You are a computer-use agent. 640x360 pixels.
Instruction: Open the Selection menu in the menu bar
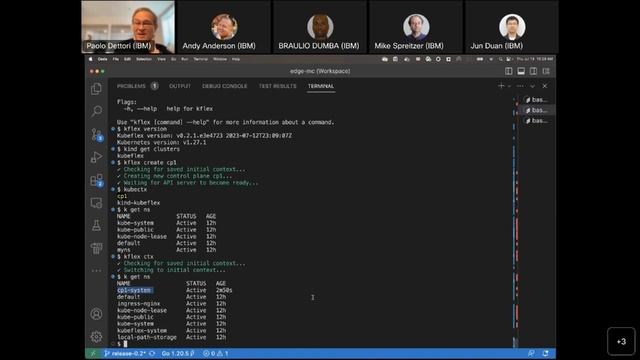[x=144, y=59]
